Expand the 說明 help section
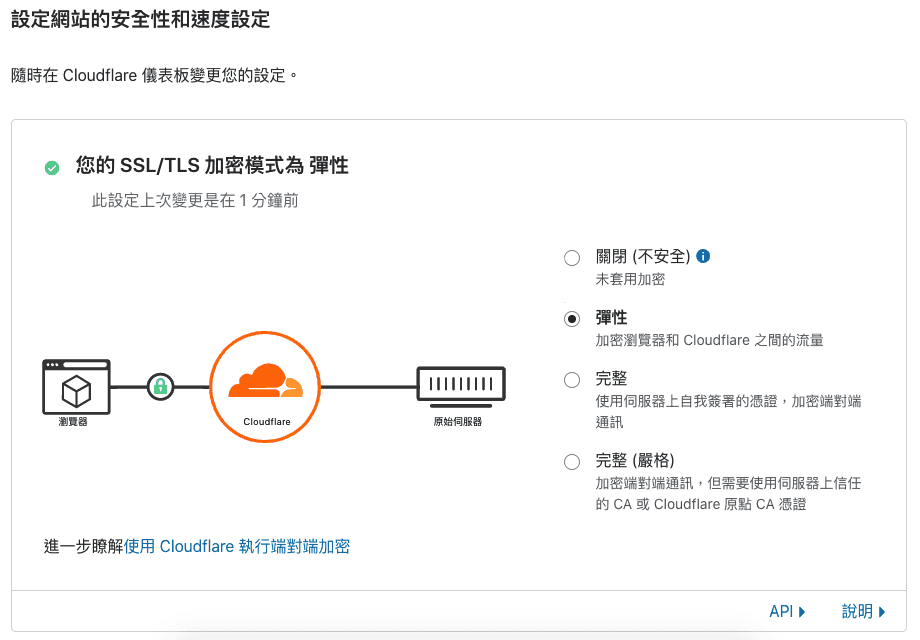Screen dimensions: 920x640 (863, 612)
